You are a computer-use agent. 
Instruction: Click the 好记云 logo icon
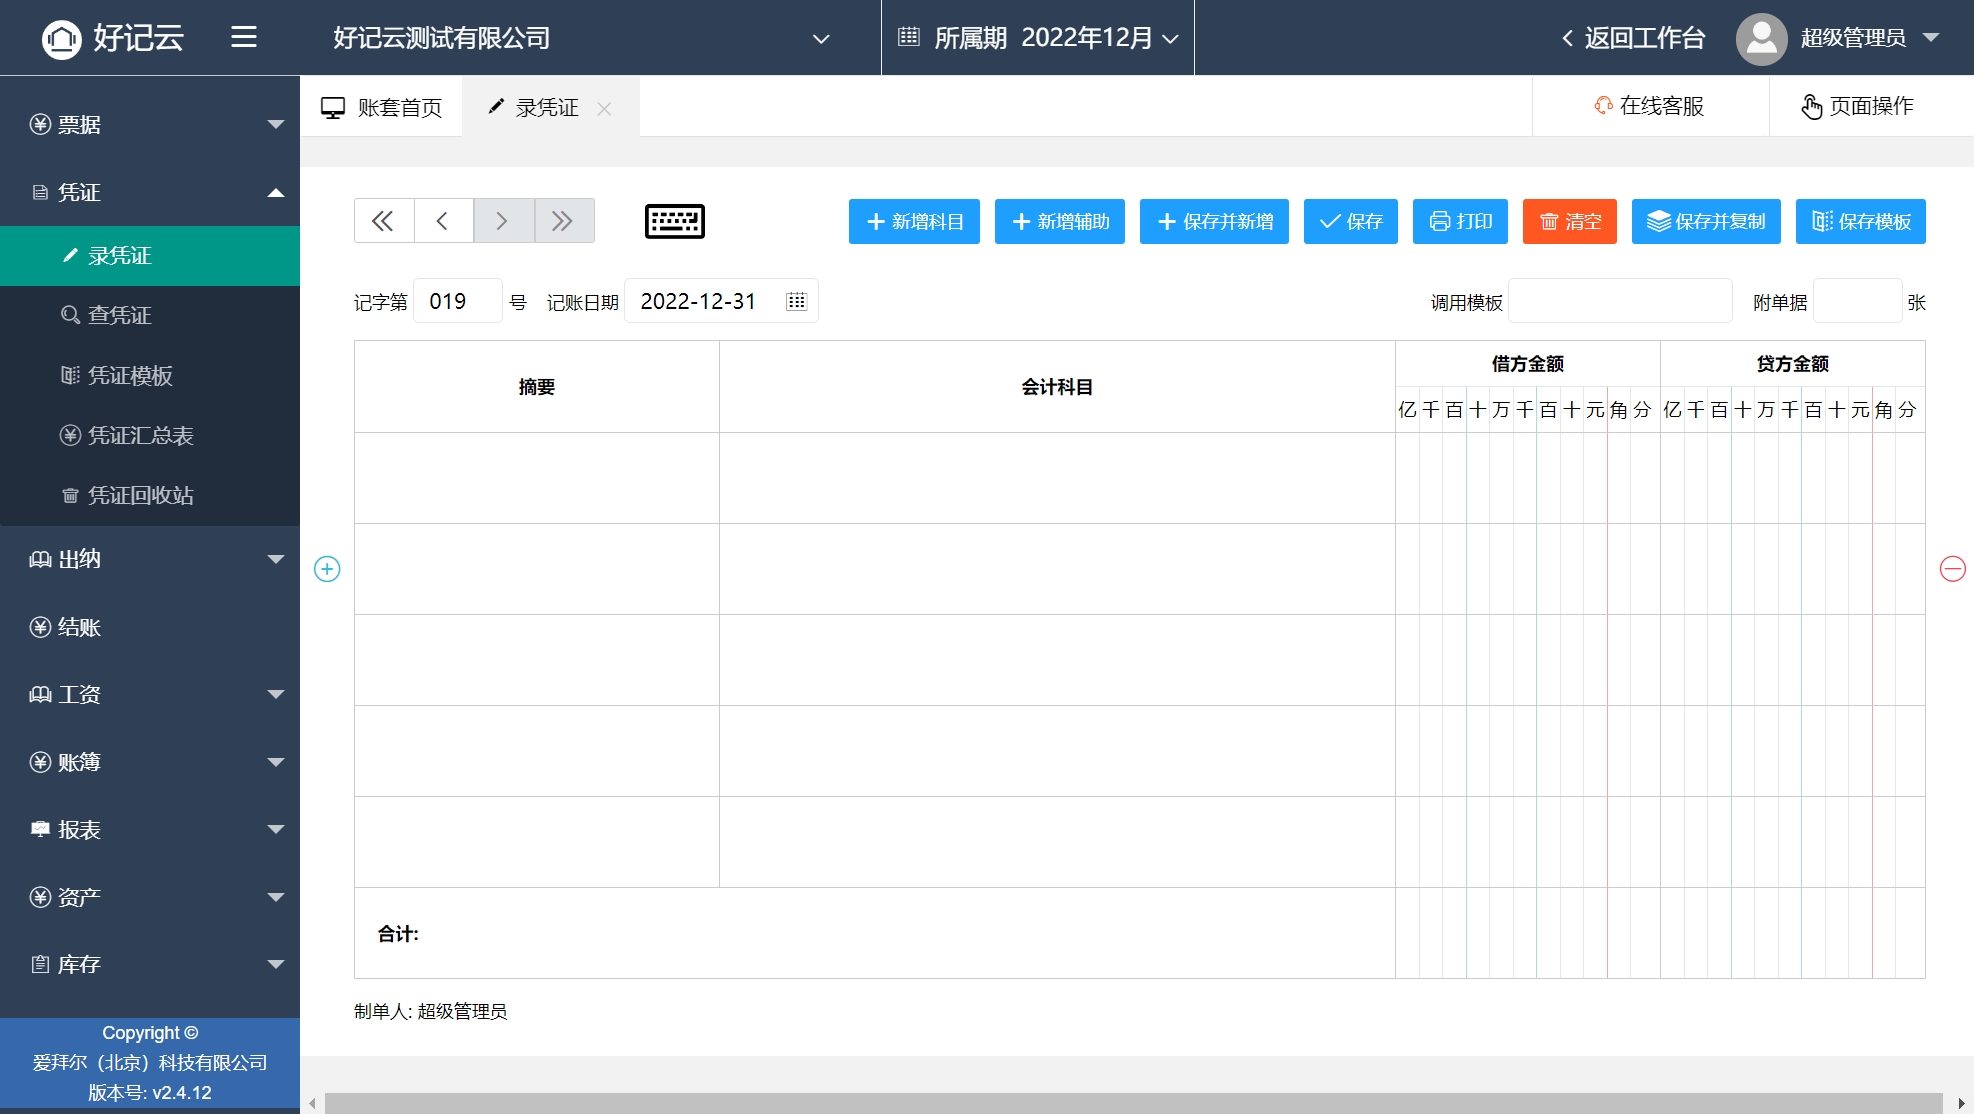[x=62, y=39]
